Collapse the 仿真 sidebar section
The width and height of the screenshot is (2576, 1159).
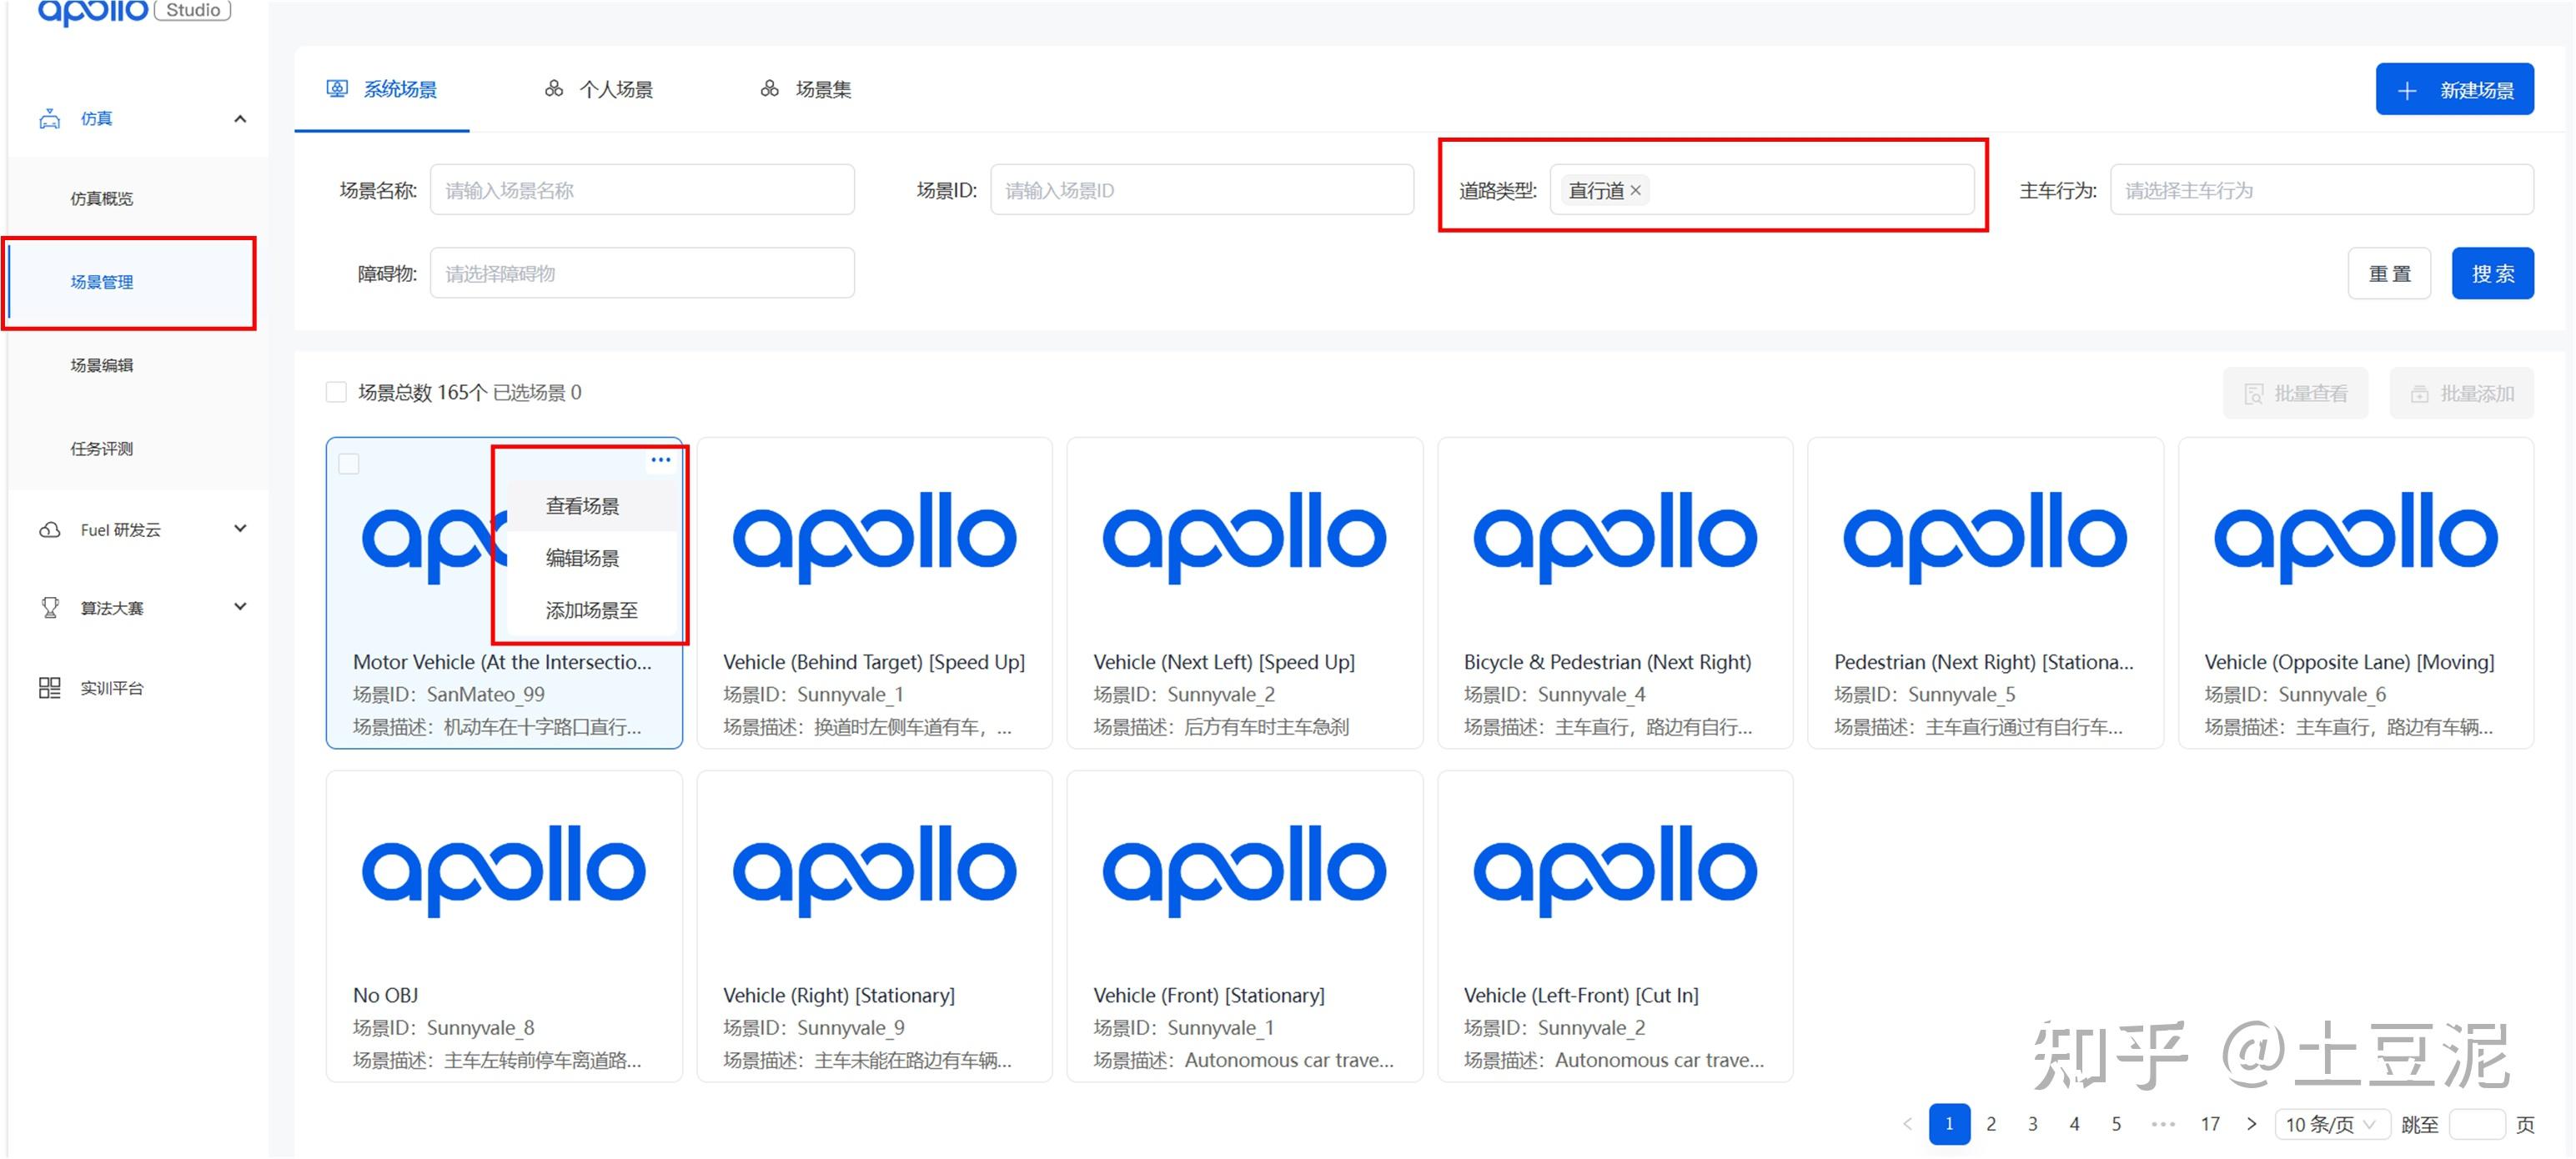[x=240, y=119]
